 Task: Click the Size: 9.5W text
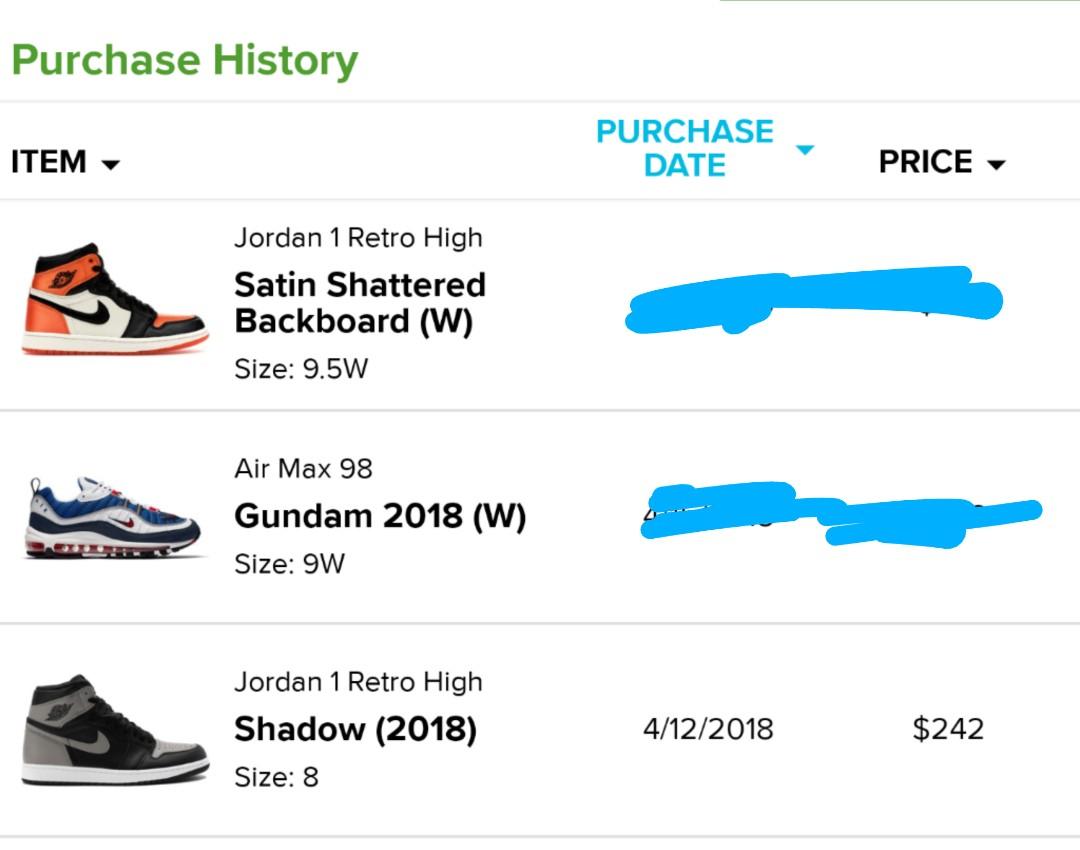coord(301,369)
